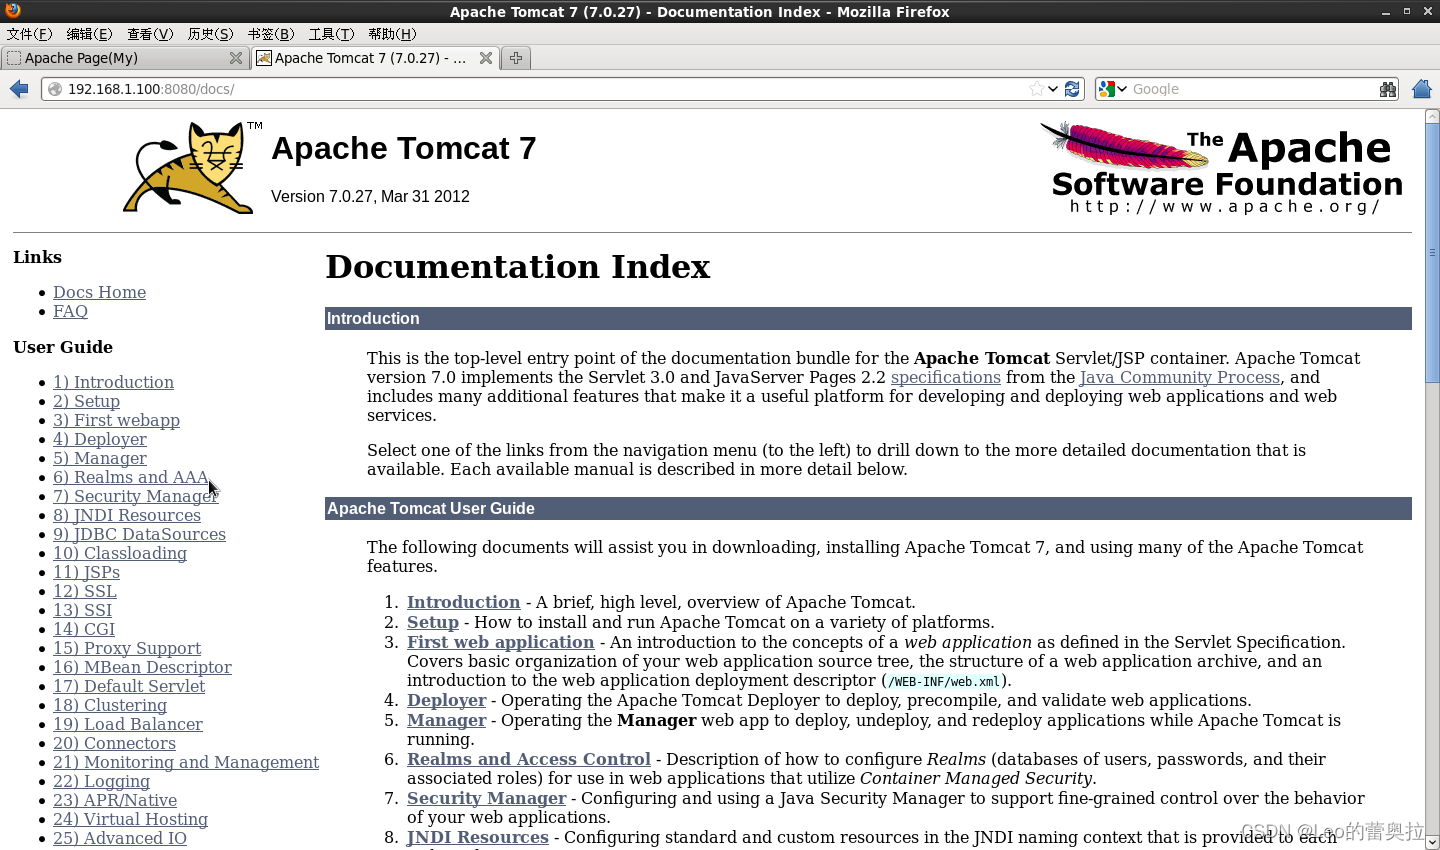Go to the Home page icon
Screen dimensions: 1440x850
[1422, 89]
